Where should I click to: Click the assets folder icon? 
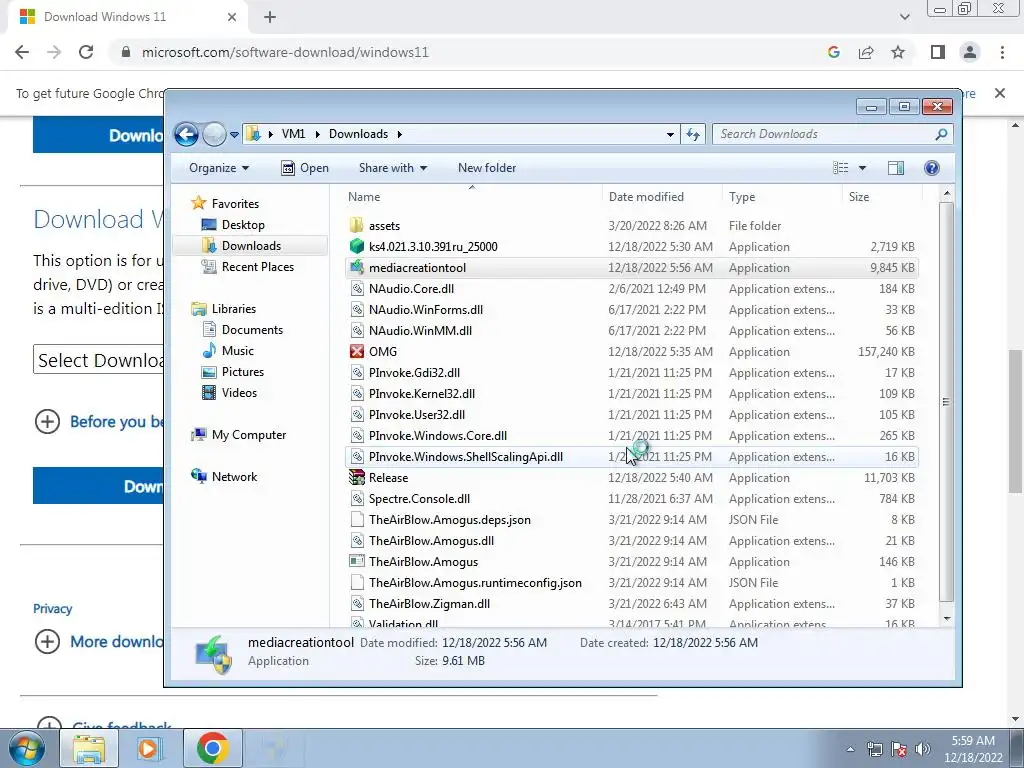[x=357, y=225]
